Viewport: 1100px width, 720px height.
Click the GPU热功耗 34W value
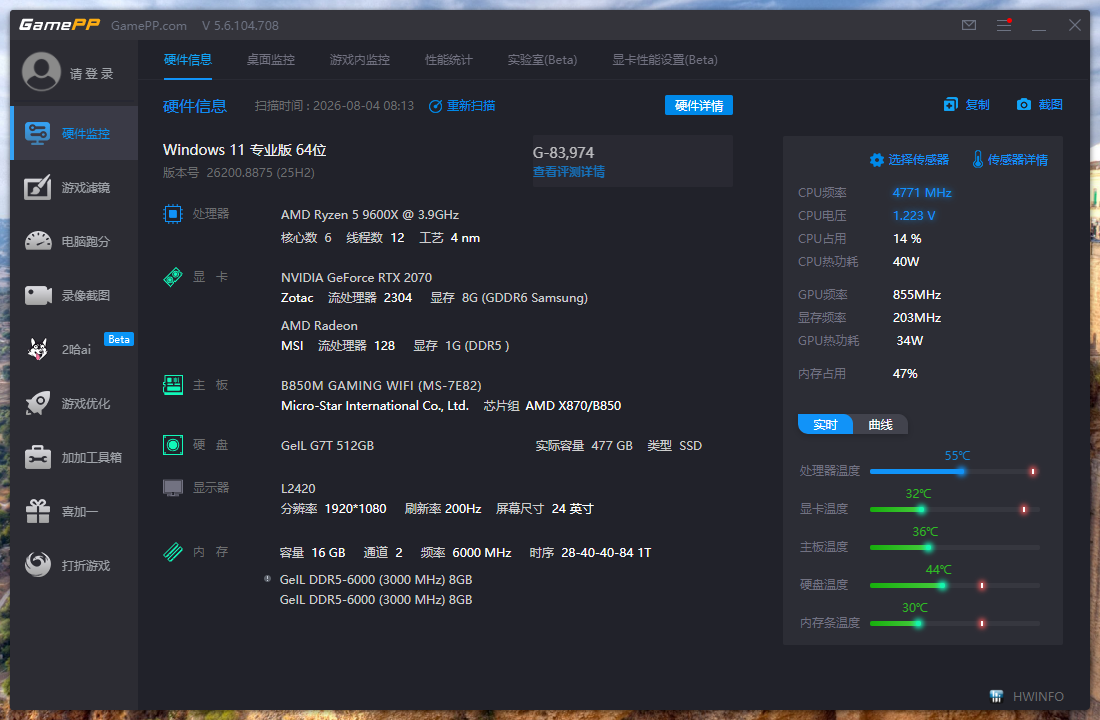[x=910, y=340]
